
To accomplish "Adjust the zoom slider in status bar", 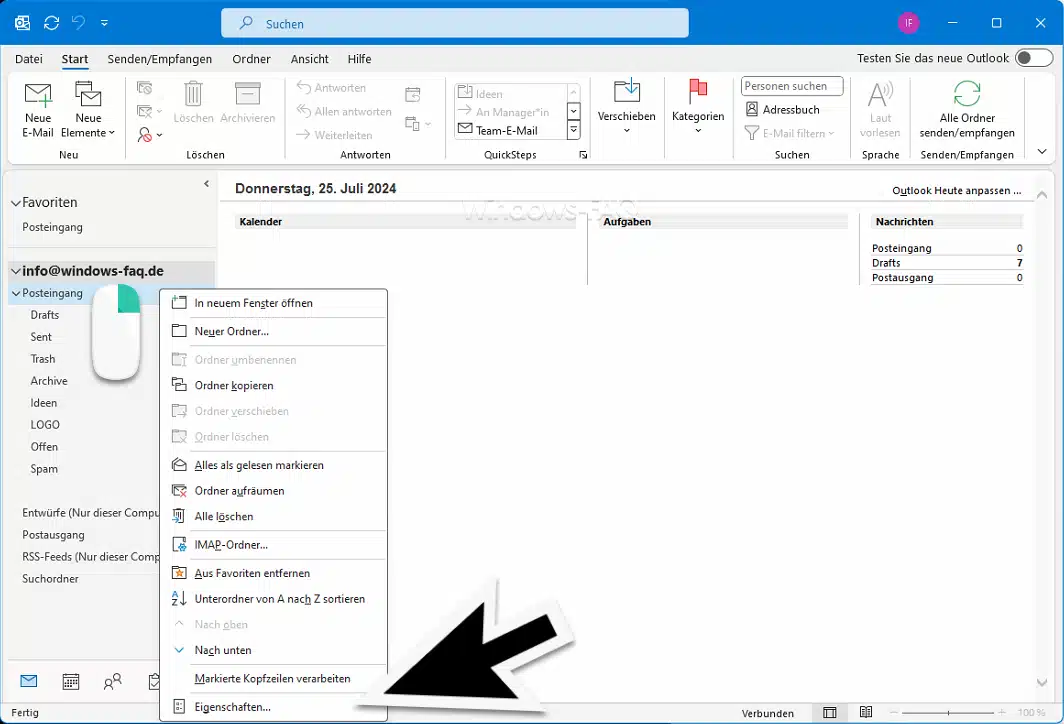I will point(948,712).
